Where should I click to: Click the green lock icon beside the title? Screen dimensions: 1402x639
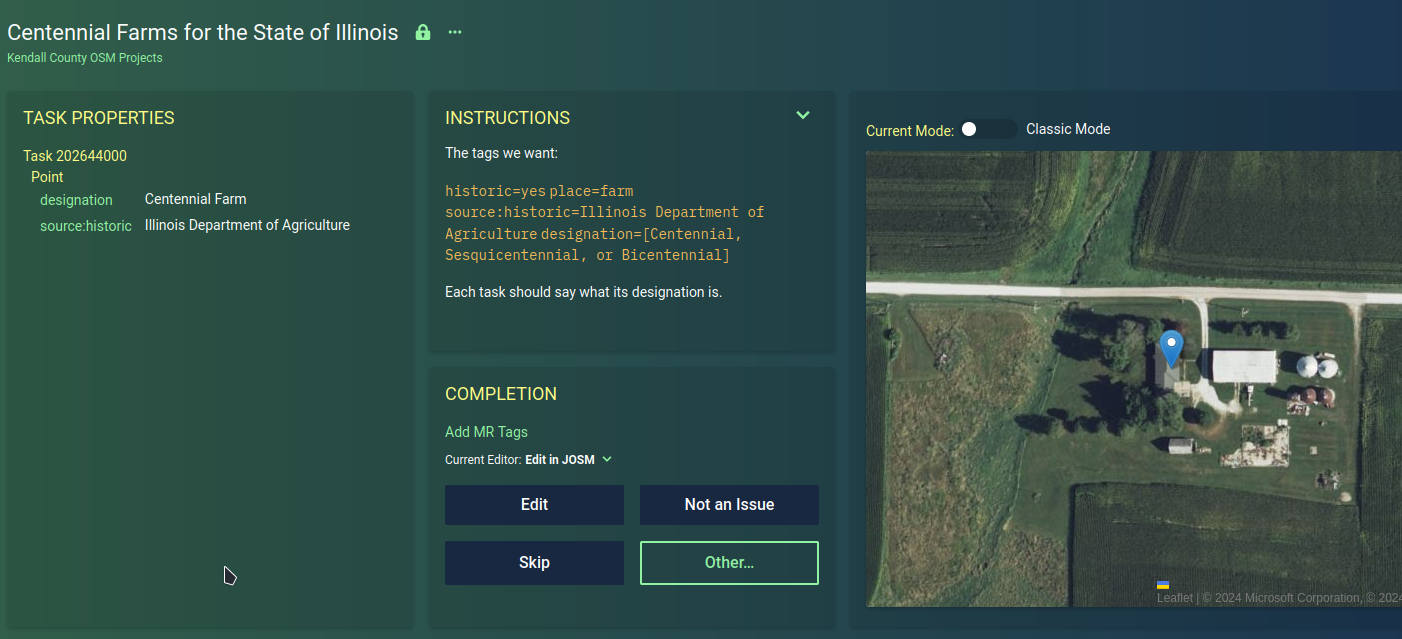pos(422,32)
